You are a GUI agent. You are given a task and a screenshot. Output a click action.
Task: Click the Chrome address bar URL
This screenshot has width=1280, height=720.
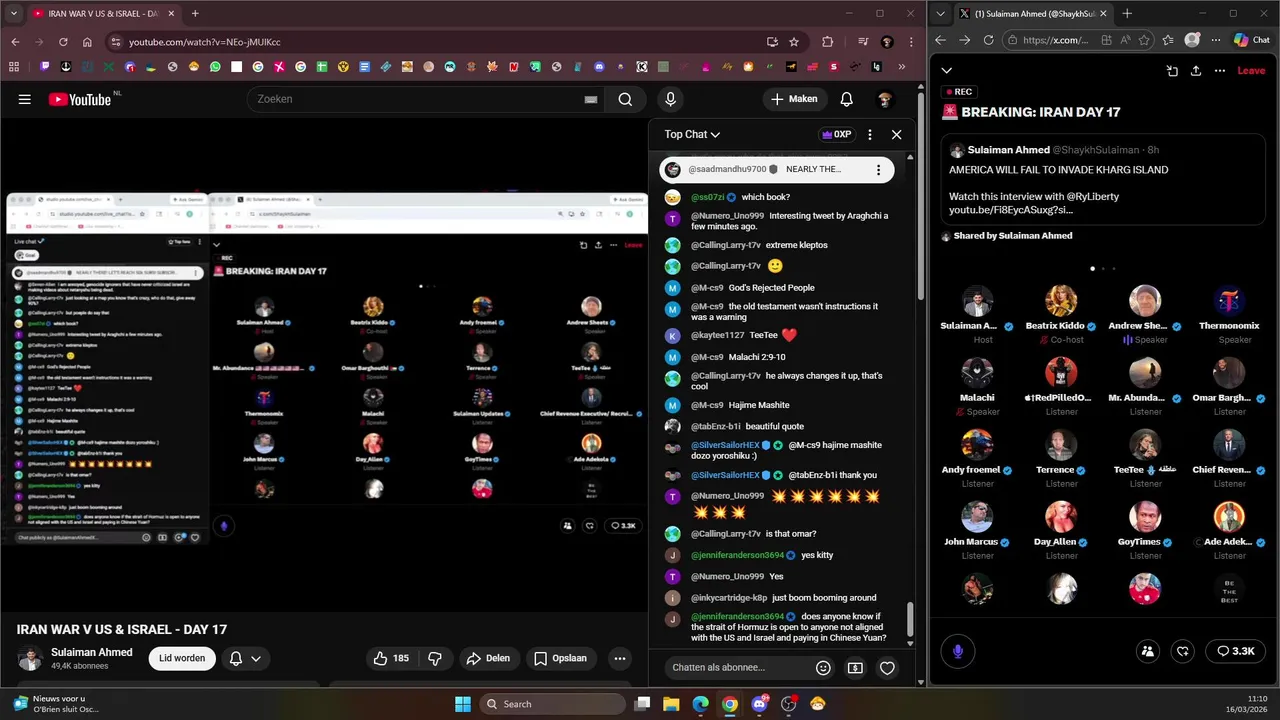[204, 42]
